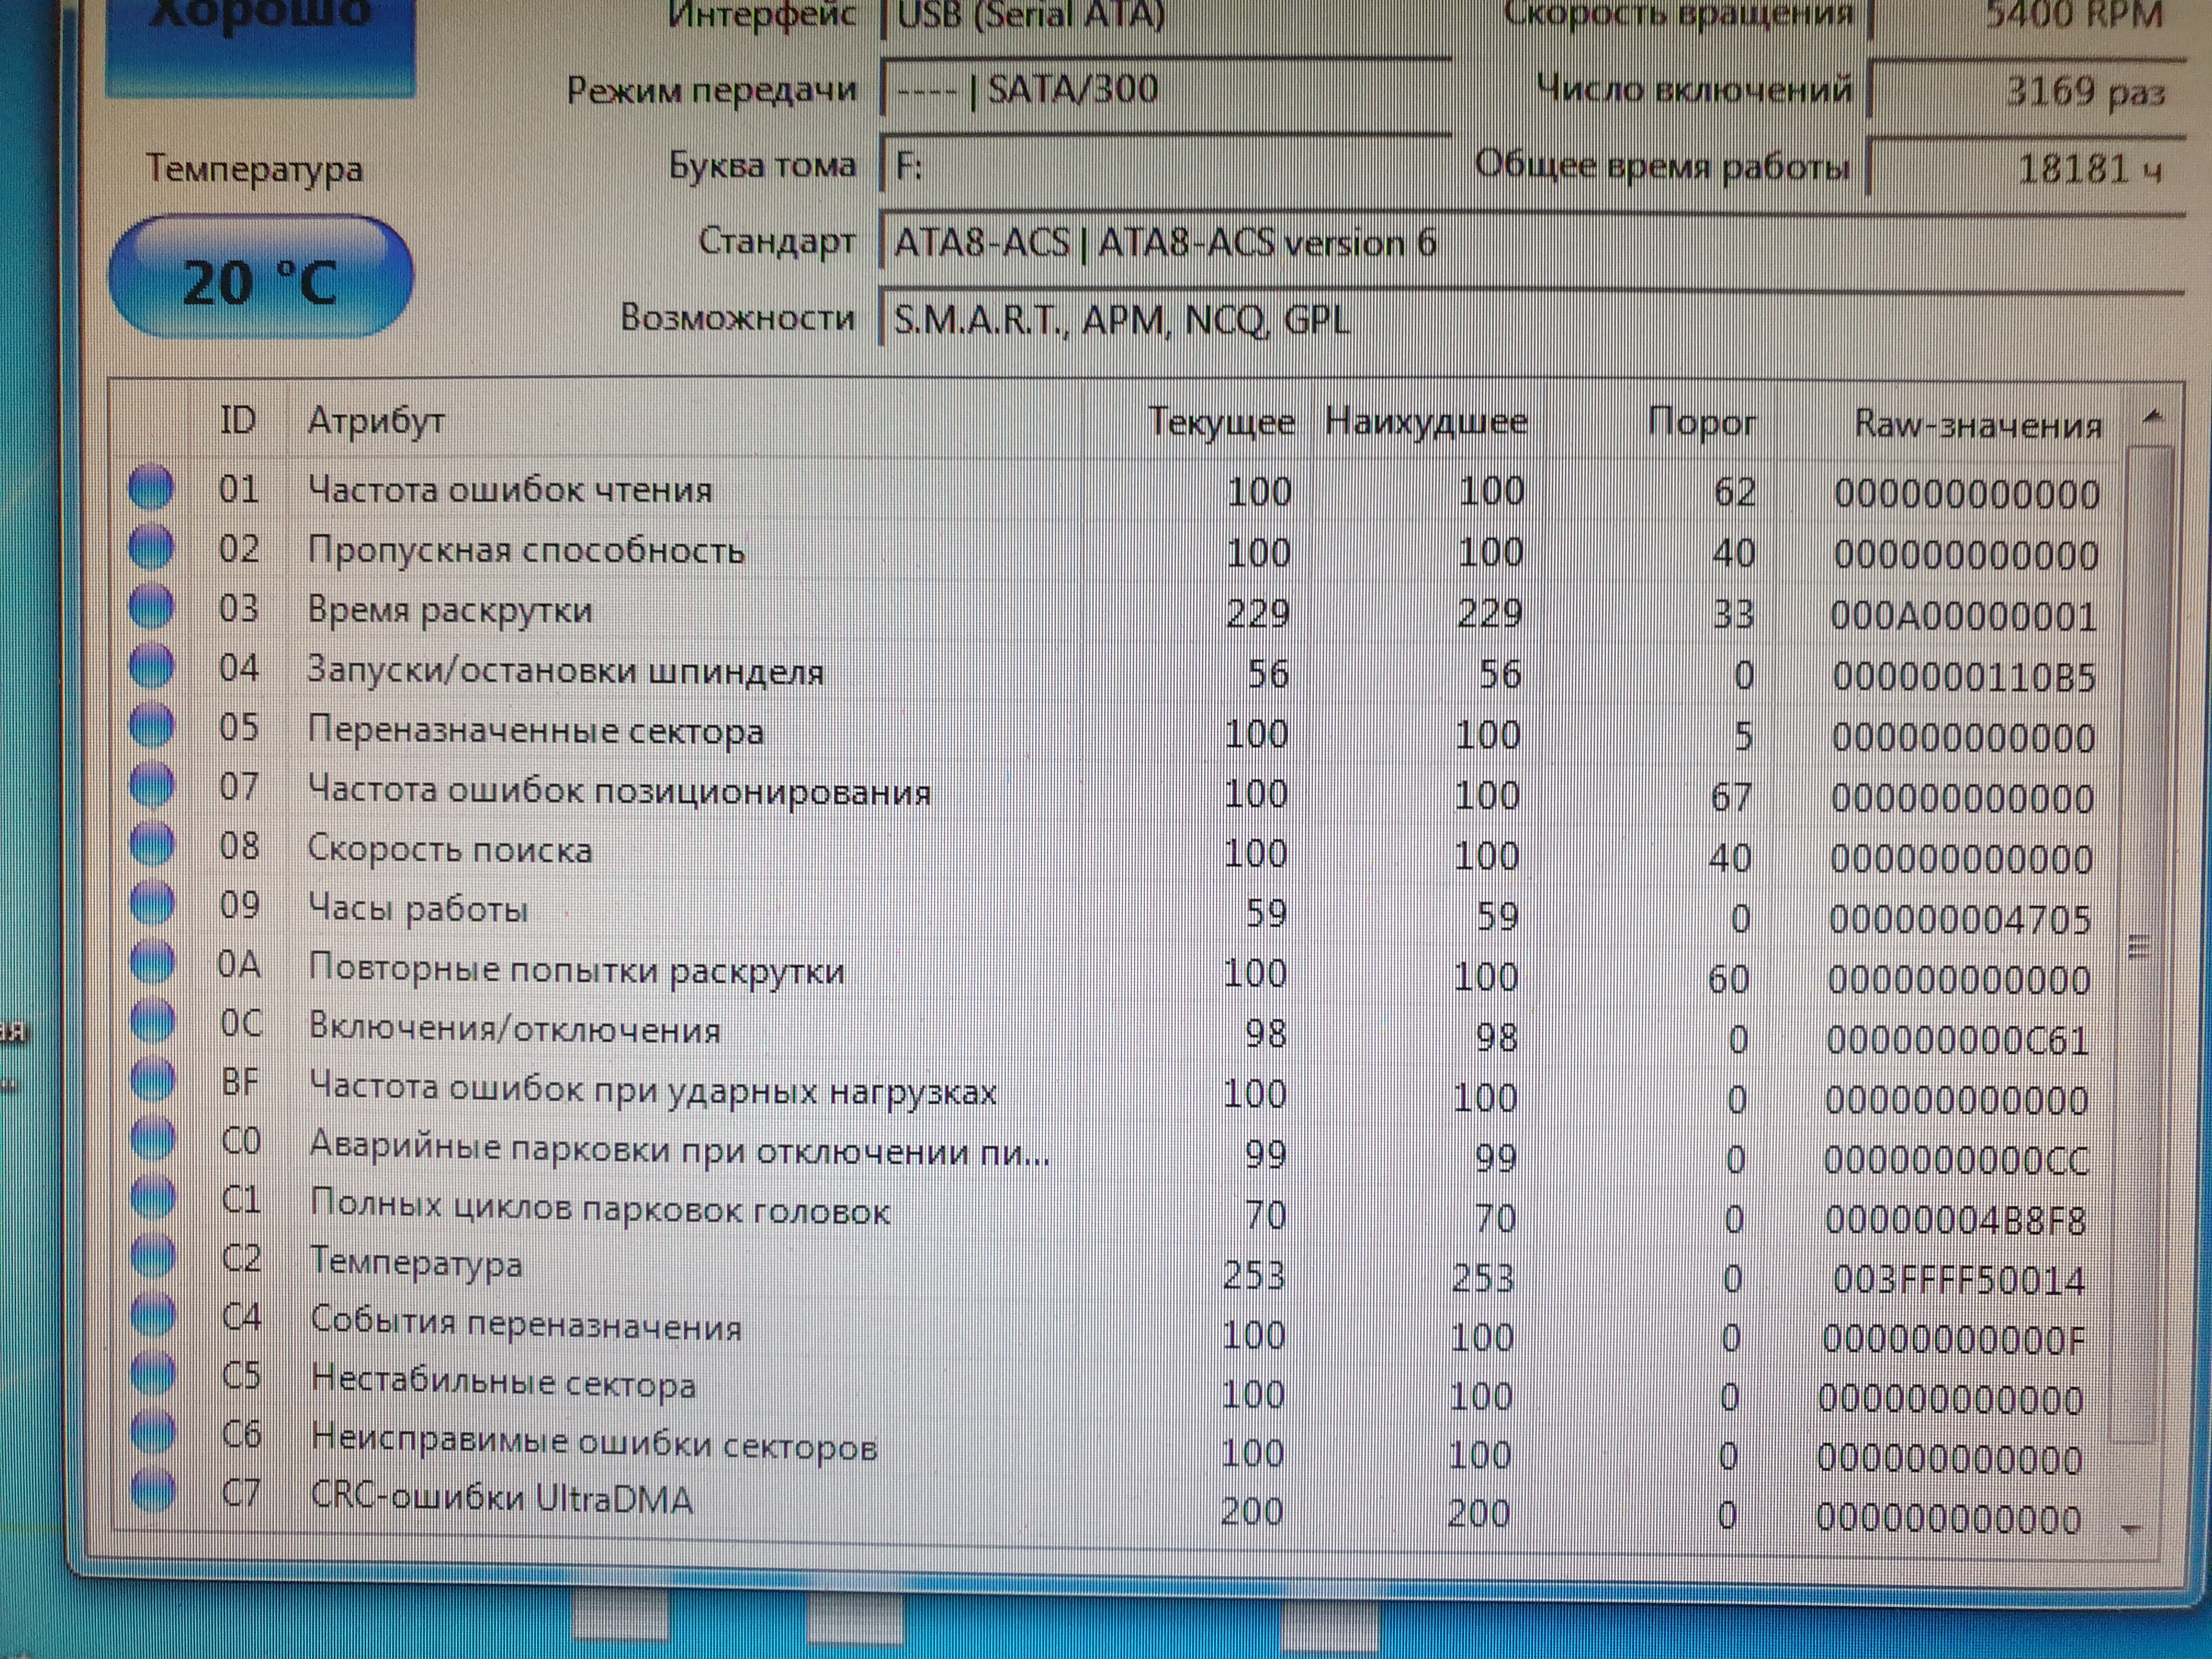
Task: Click the vertical scrollbar thumb
Action: pyautogui.click(x=2140, y=945)
